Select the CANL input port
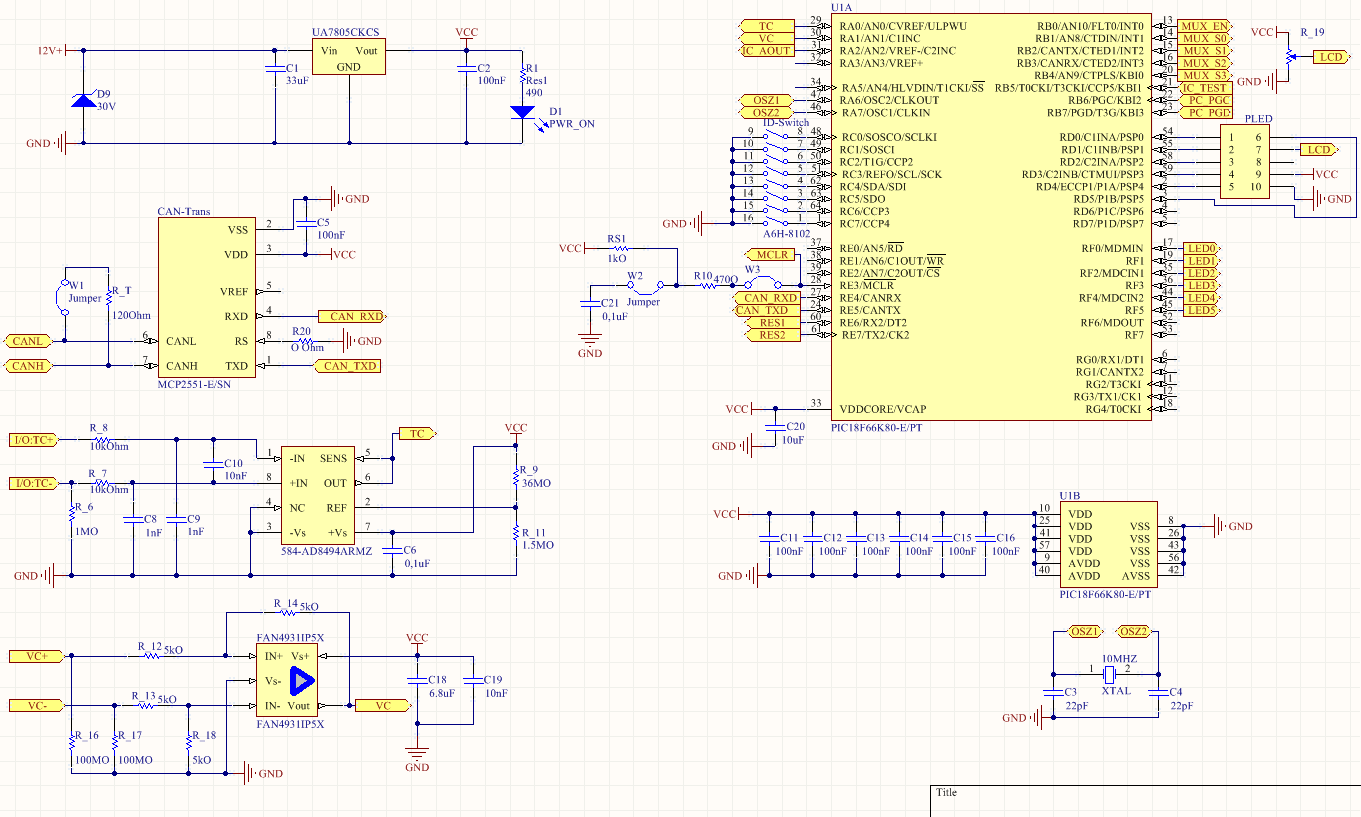The width and height of the screenshot is (1361, 817). coord(27,341)
